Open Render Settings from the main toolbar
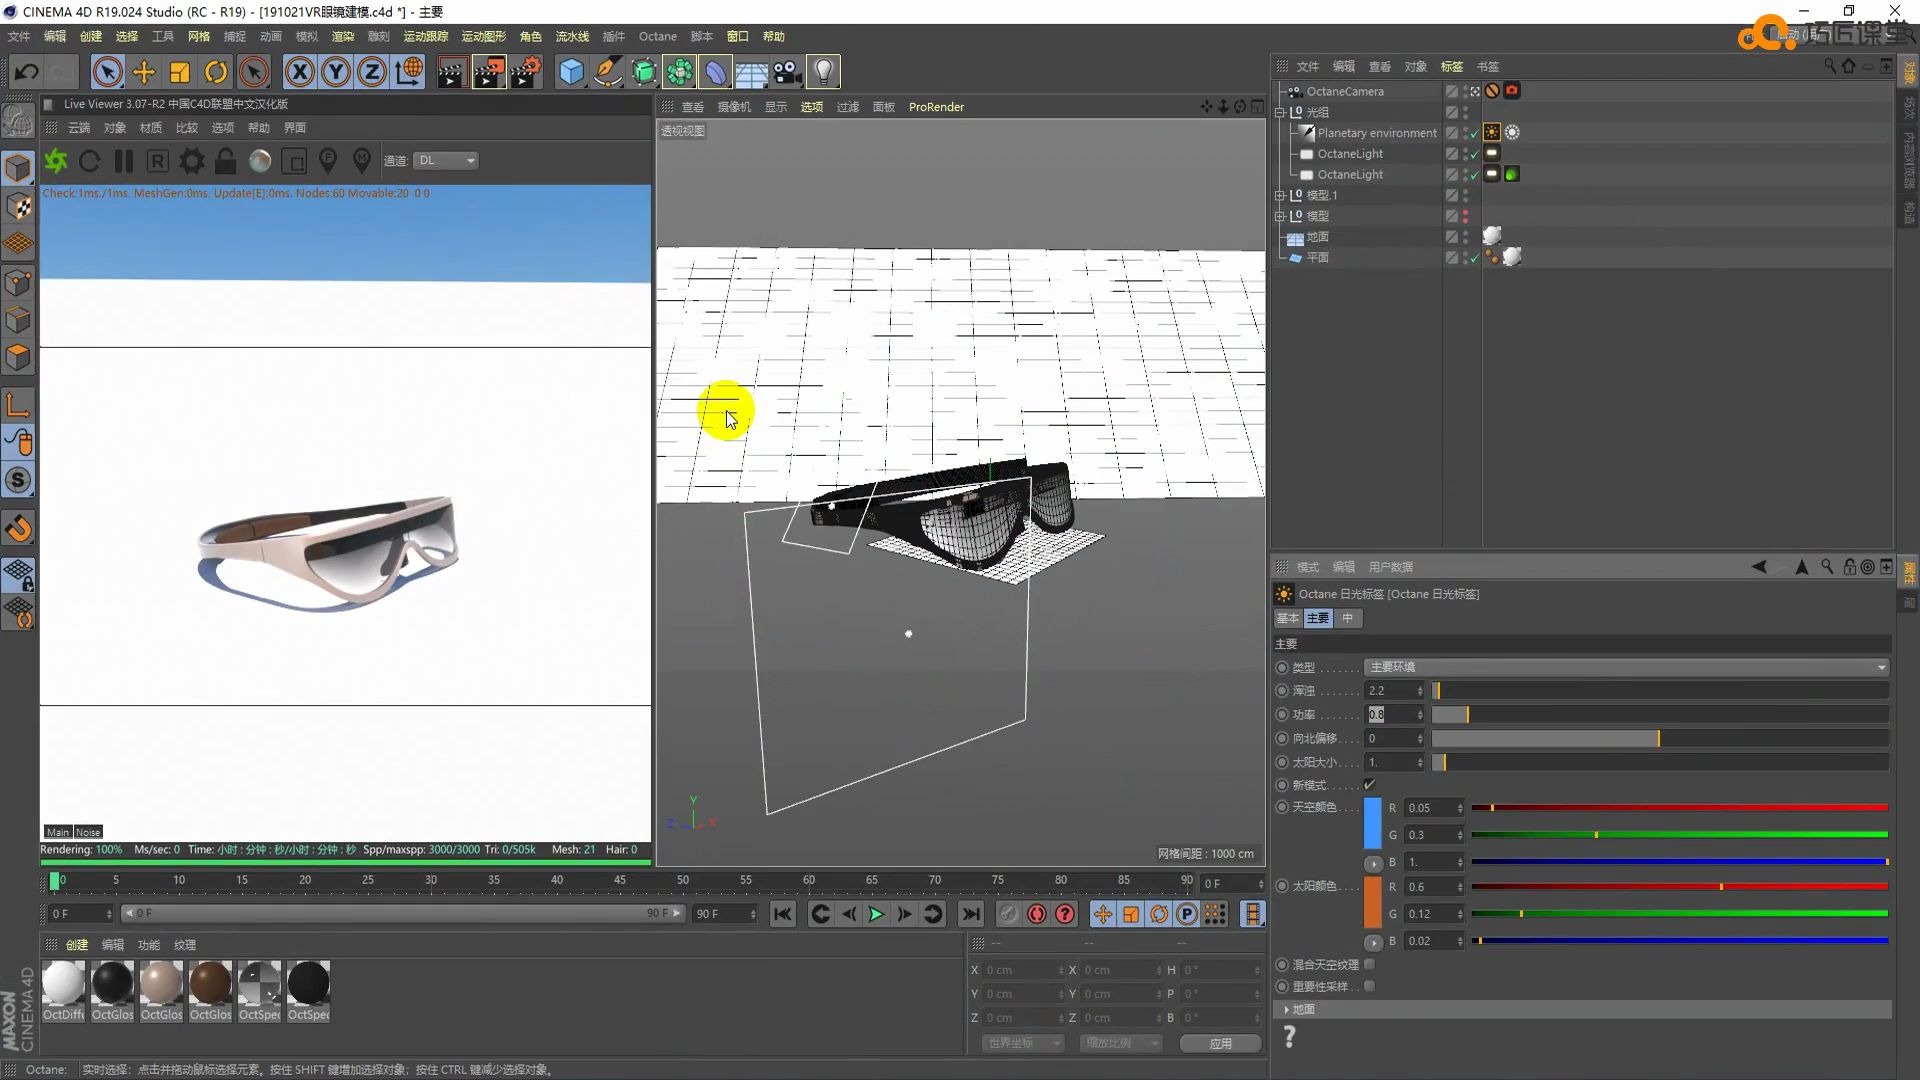1920x1080 pixels. click(527, 71)
